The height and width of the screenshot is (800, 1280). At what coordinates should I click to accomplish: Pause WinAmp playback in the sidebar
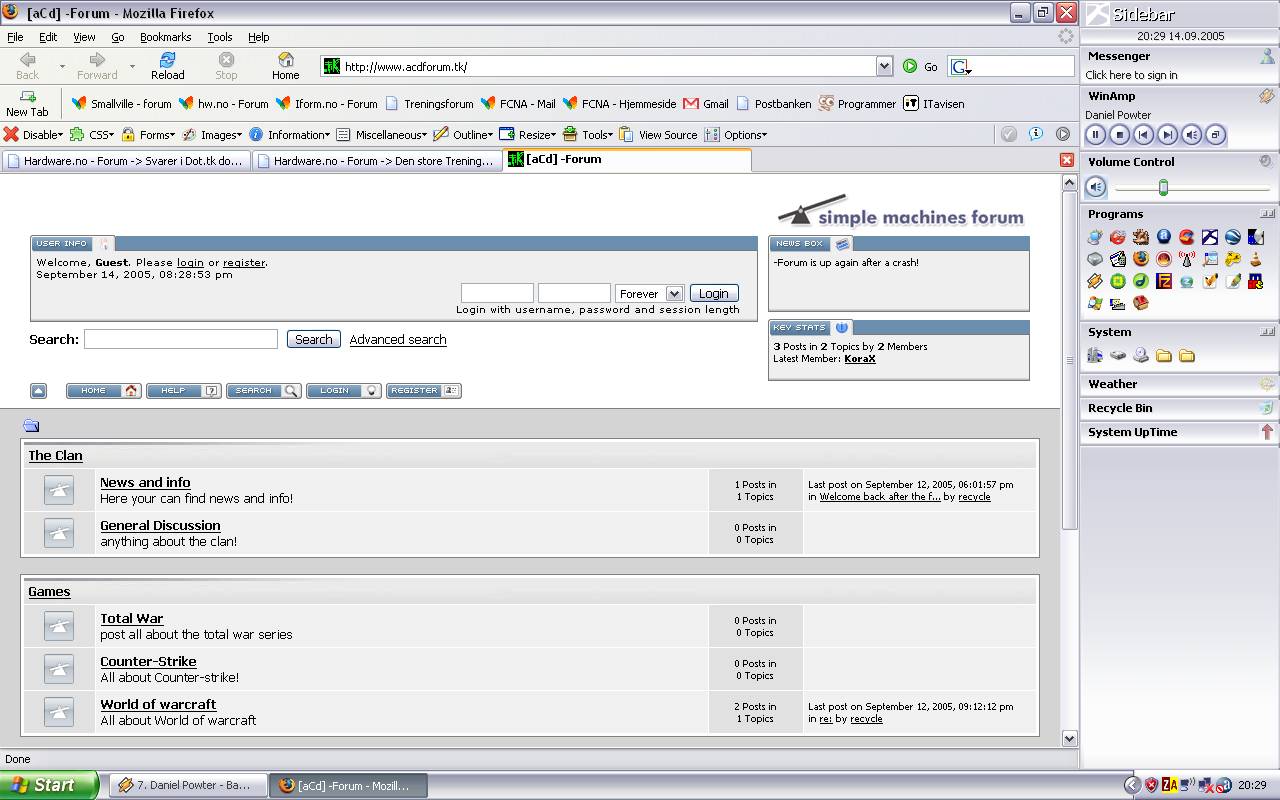coord(1096,135)
